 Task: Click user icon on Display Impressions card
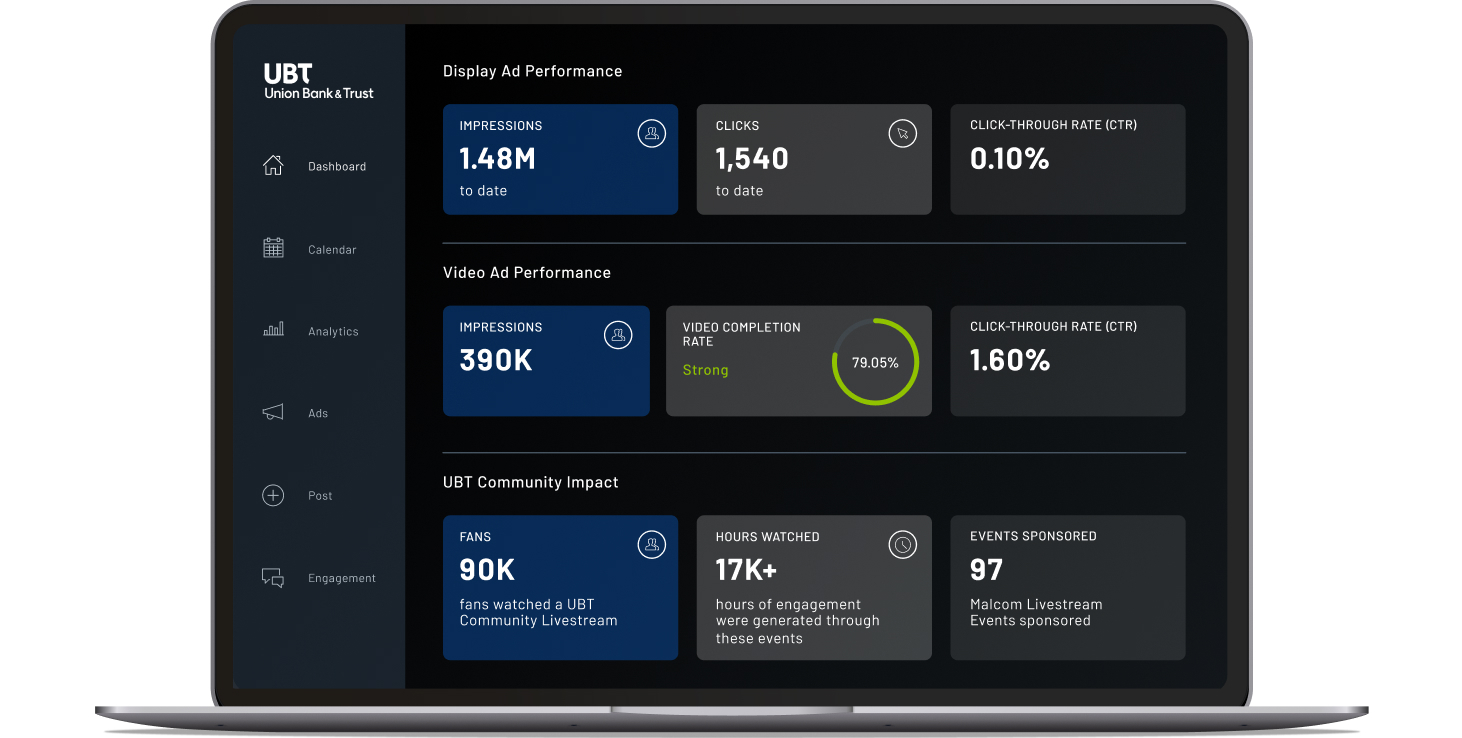pyautogui.click(x=651, y=133)
